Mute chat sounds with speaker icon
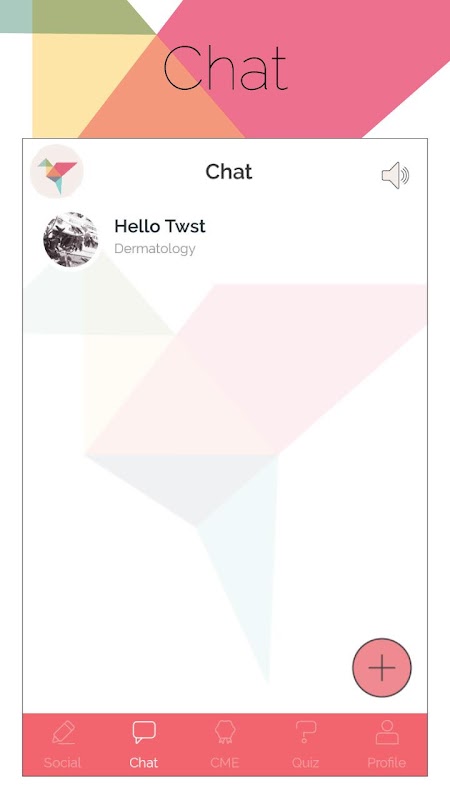 395,176
